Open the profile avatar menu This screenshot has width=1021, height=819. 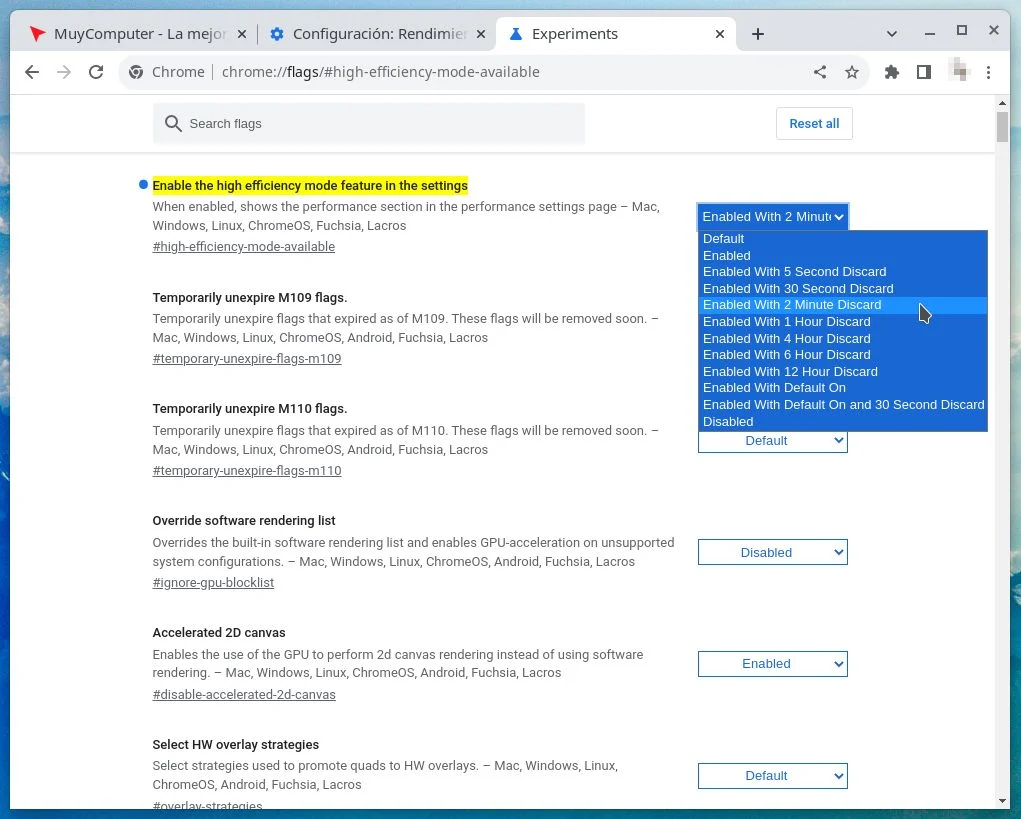[x=959, y=70]
